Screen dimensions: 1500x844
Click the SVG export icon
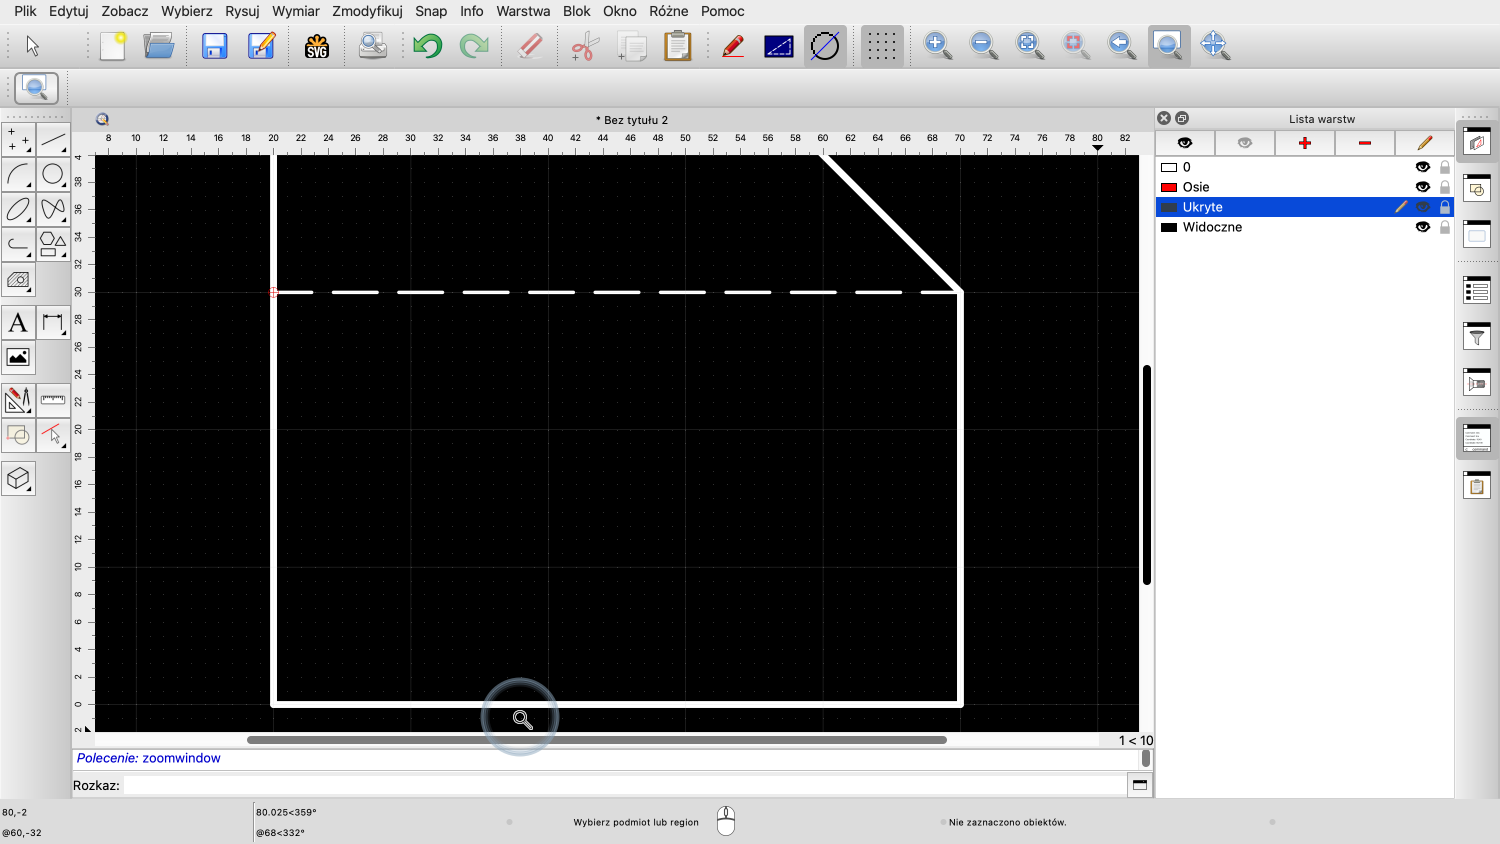point(317,46)
